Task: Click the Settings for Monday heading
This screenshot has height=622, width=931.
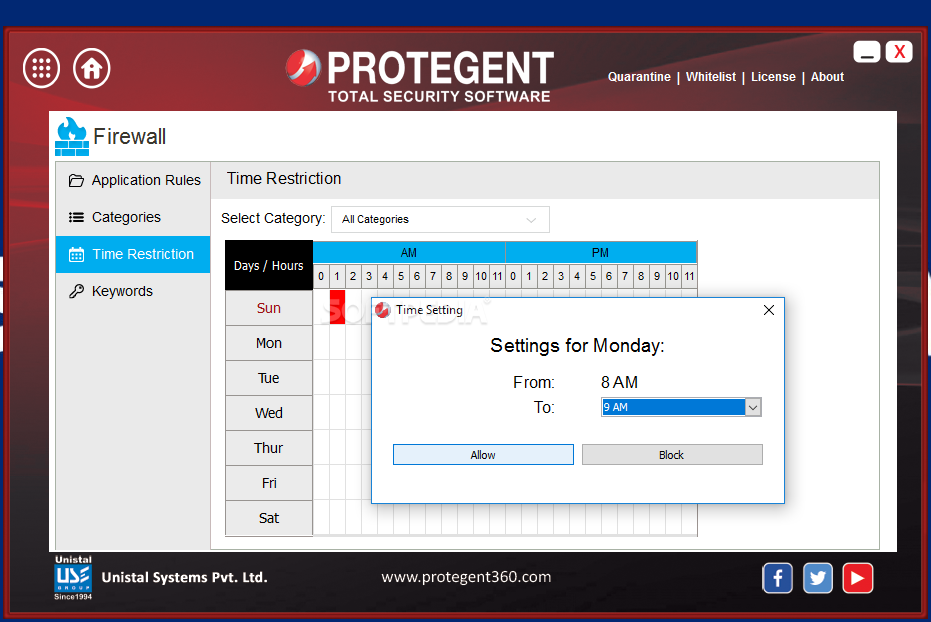Action: [x=577, y=345]
